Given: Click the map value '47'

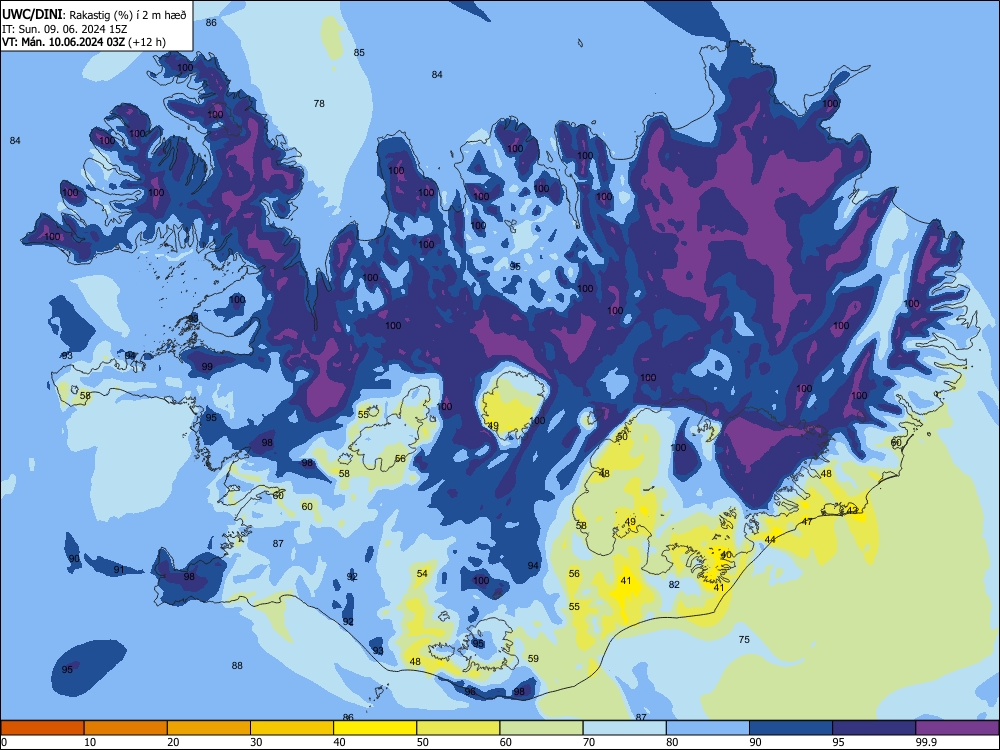Looking at the screenshot, I should (x=807, y=522).
